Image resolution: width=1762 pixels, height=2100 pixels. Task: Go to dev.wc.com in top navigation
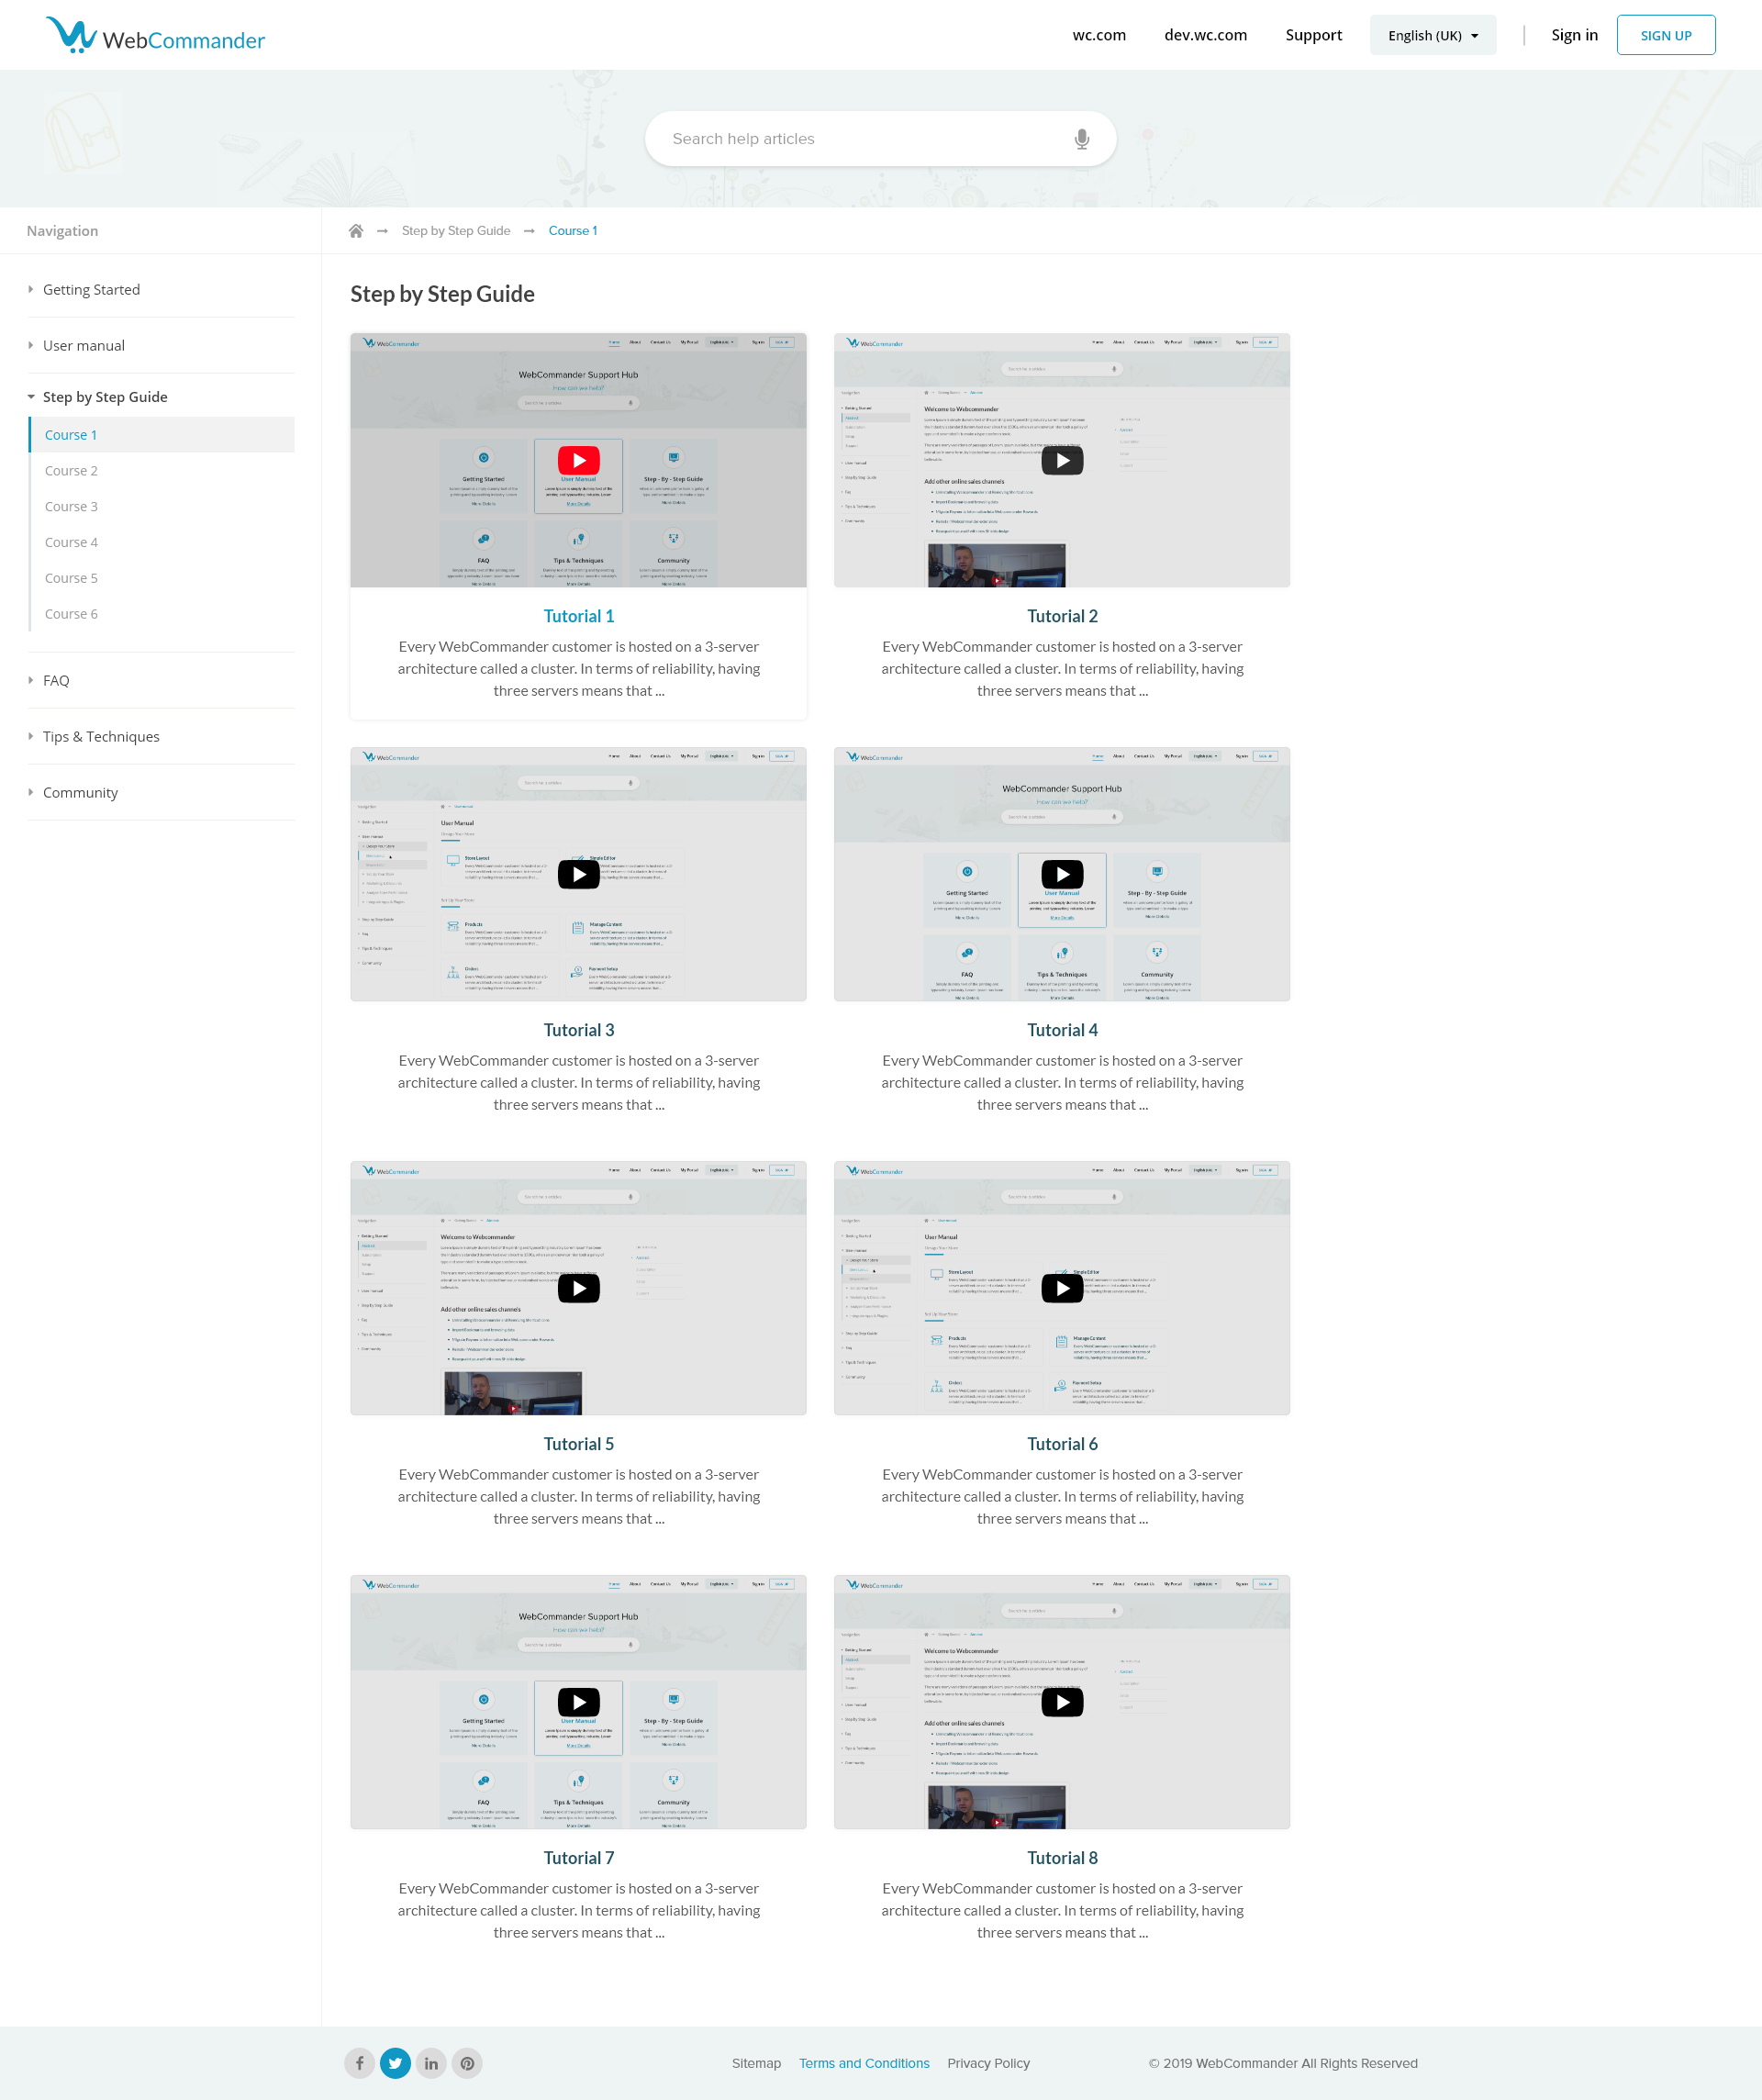[x=1205, y=35]
